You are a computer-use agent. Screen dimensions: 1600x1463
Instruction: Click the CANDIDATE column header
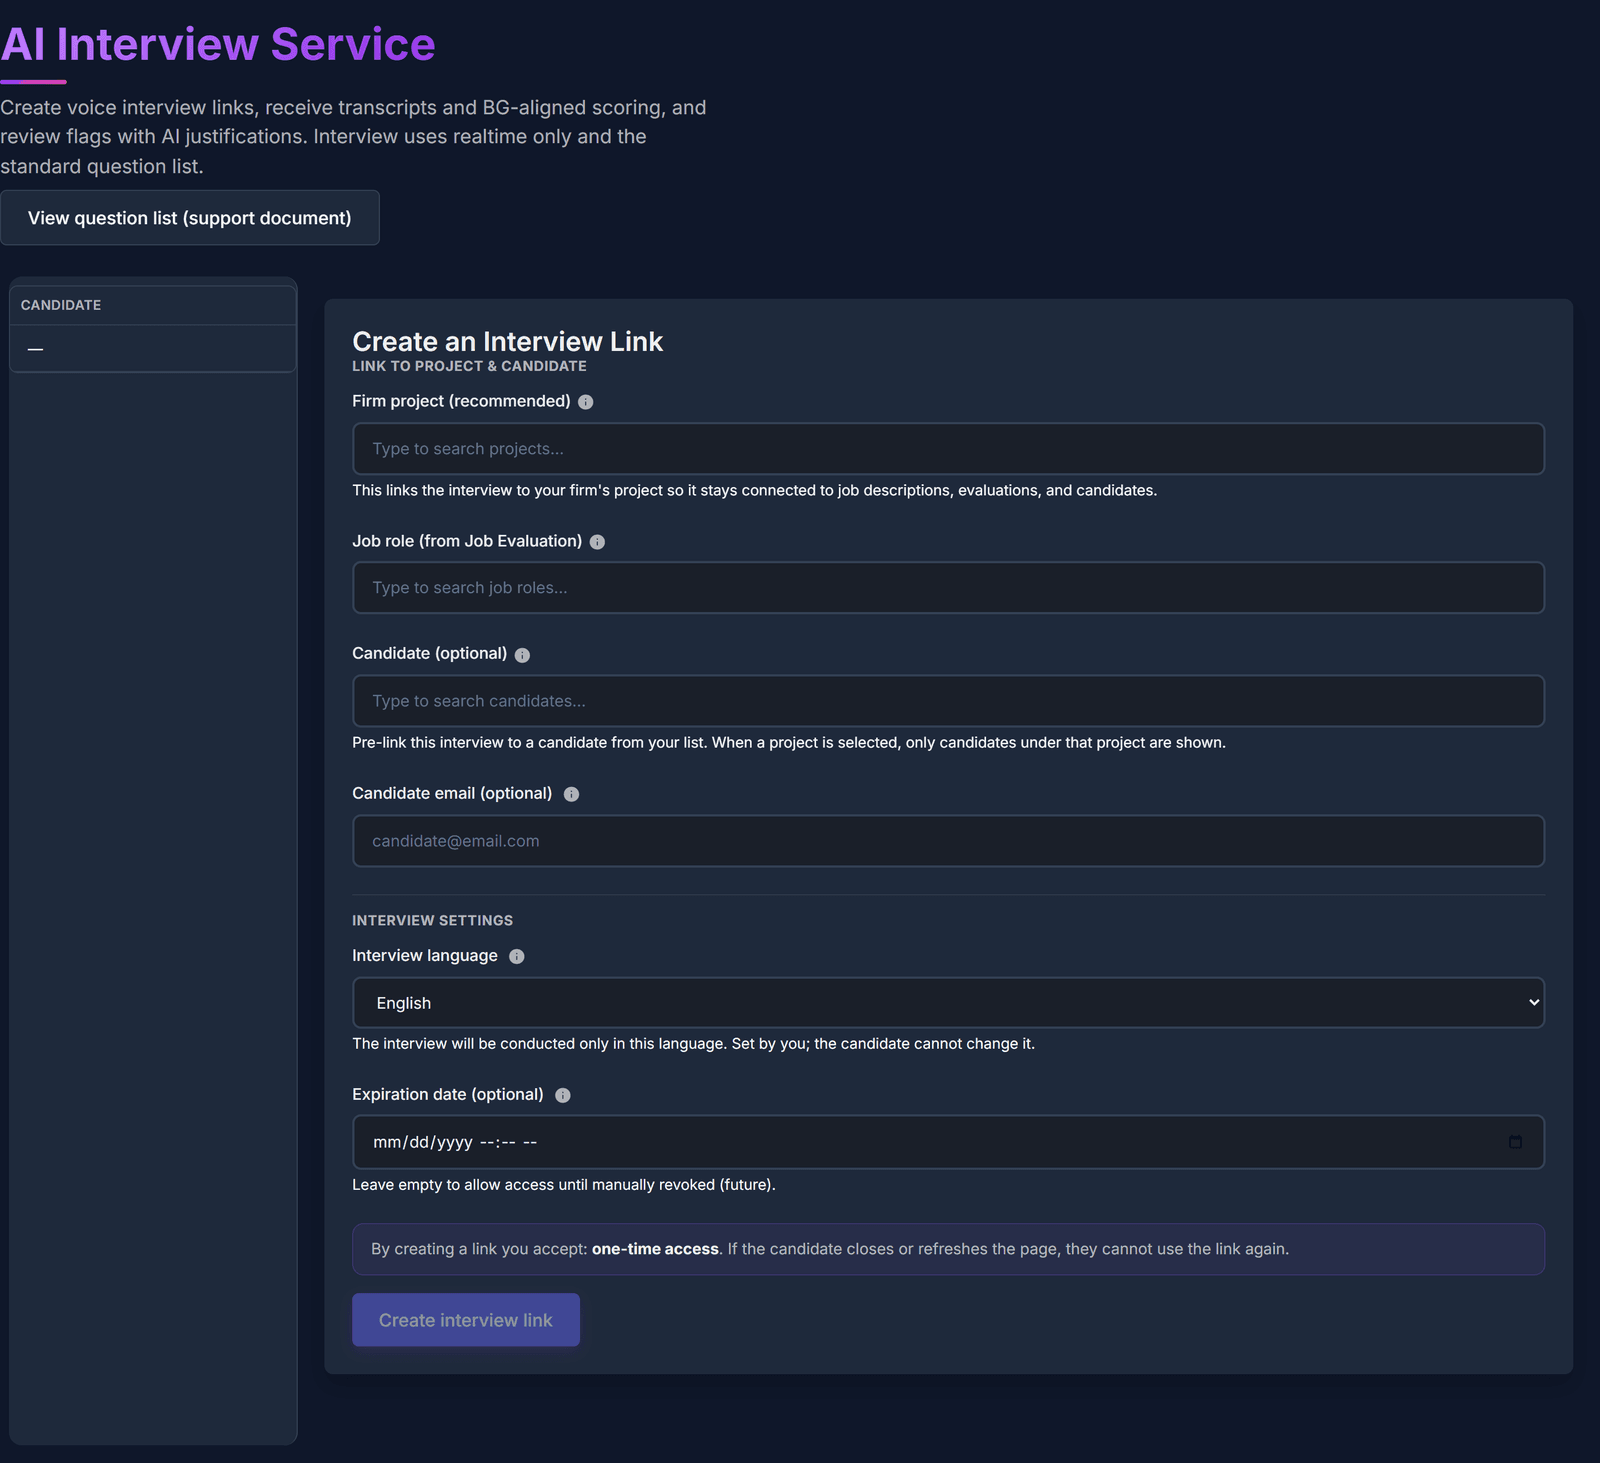[153, 305]
